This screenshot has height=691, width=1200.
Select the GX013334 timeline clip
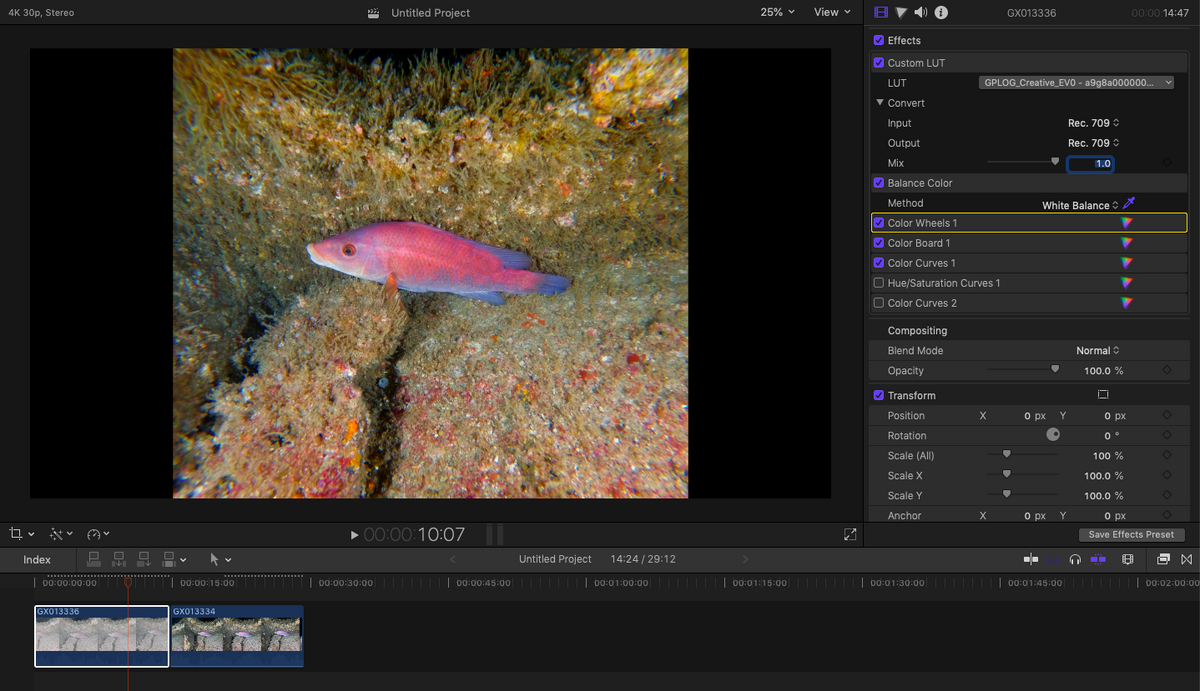point(237,636)
